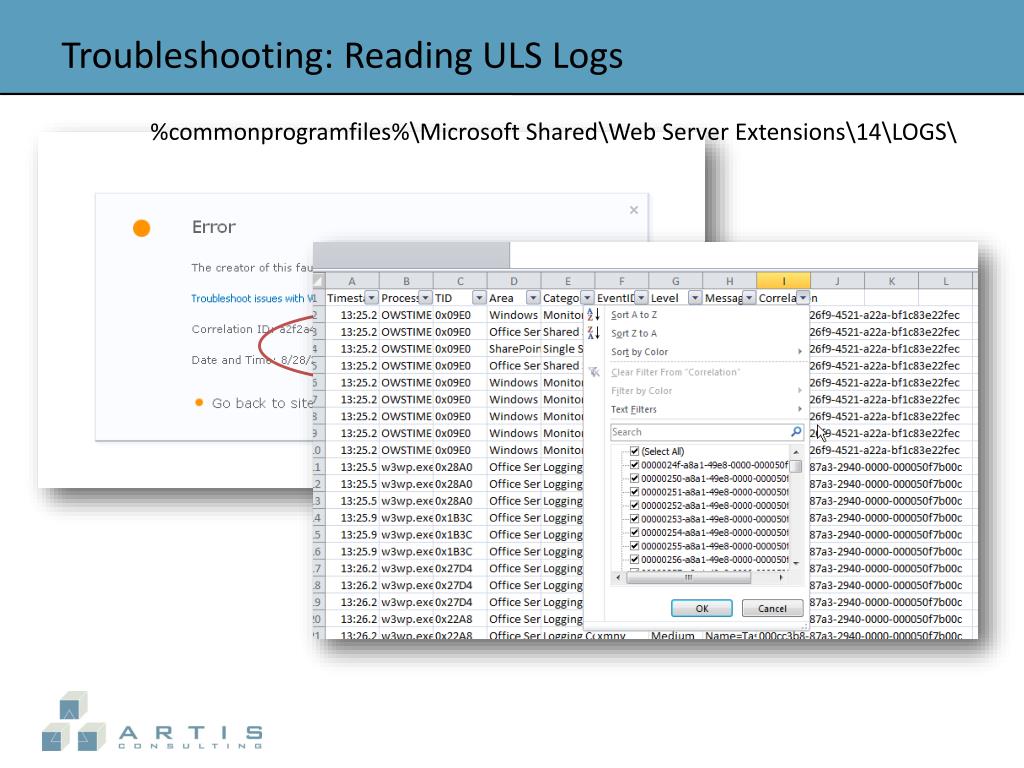Click the filter list vertical scrollbar thumb
This screenshot has width=1024, height=768.
795,466
